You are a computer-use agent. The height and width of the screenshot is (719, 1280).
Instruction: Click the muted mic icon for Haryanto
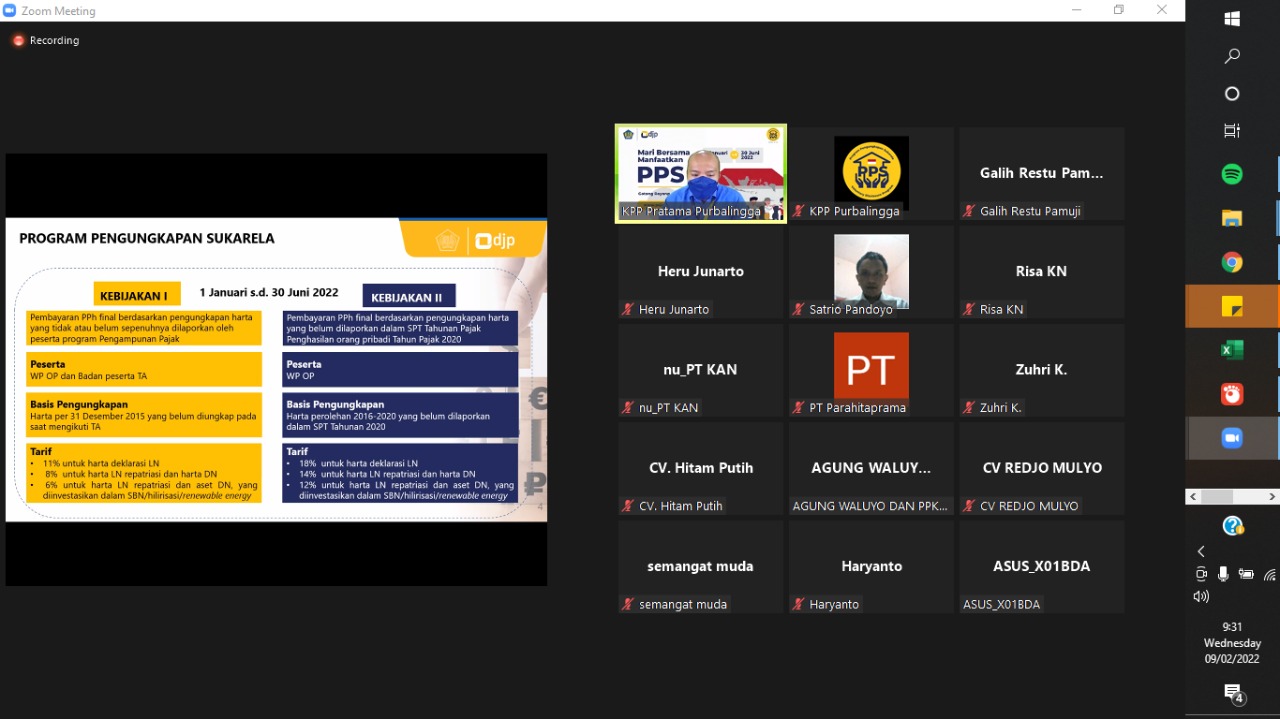pos(798,605)
